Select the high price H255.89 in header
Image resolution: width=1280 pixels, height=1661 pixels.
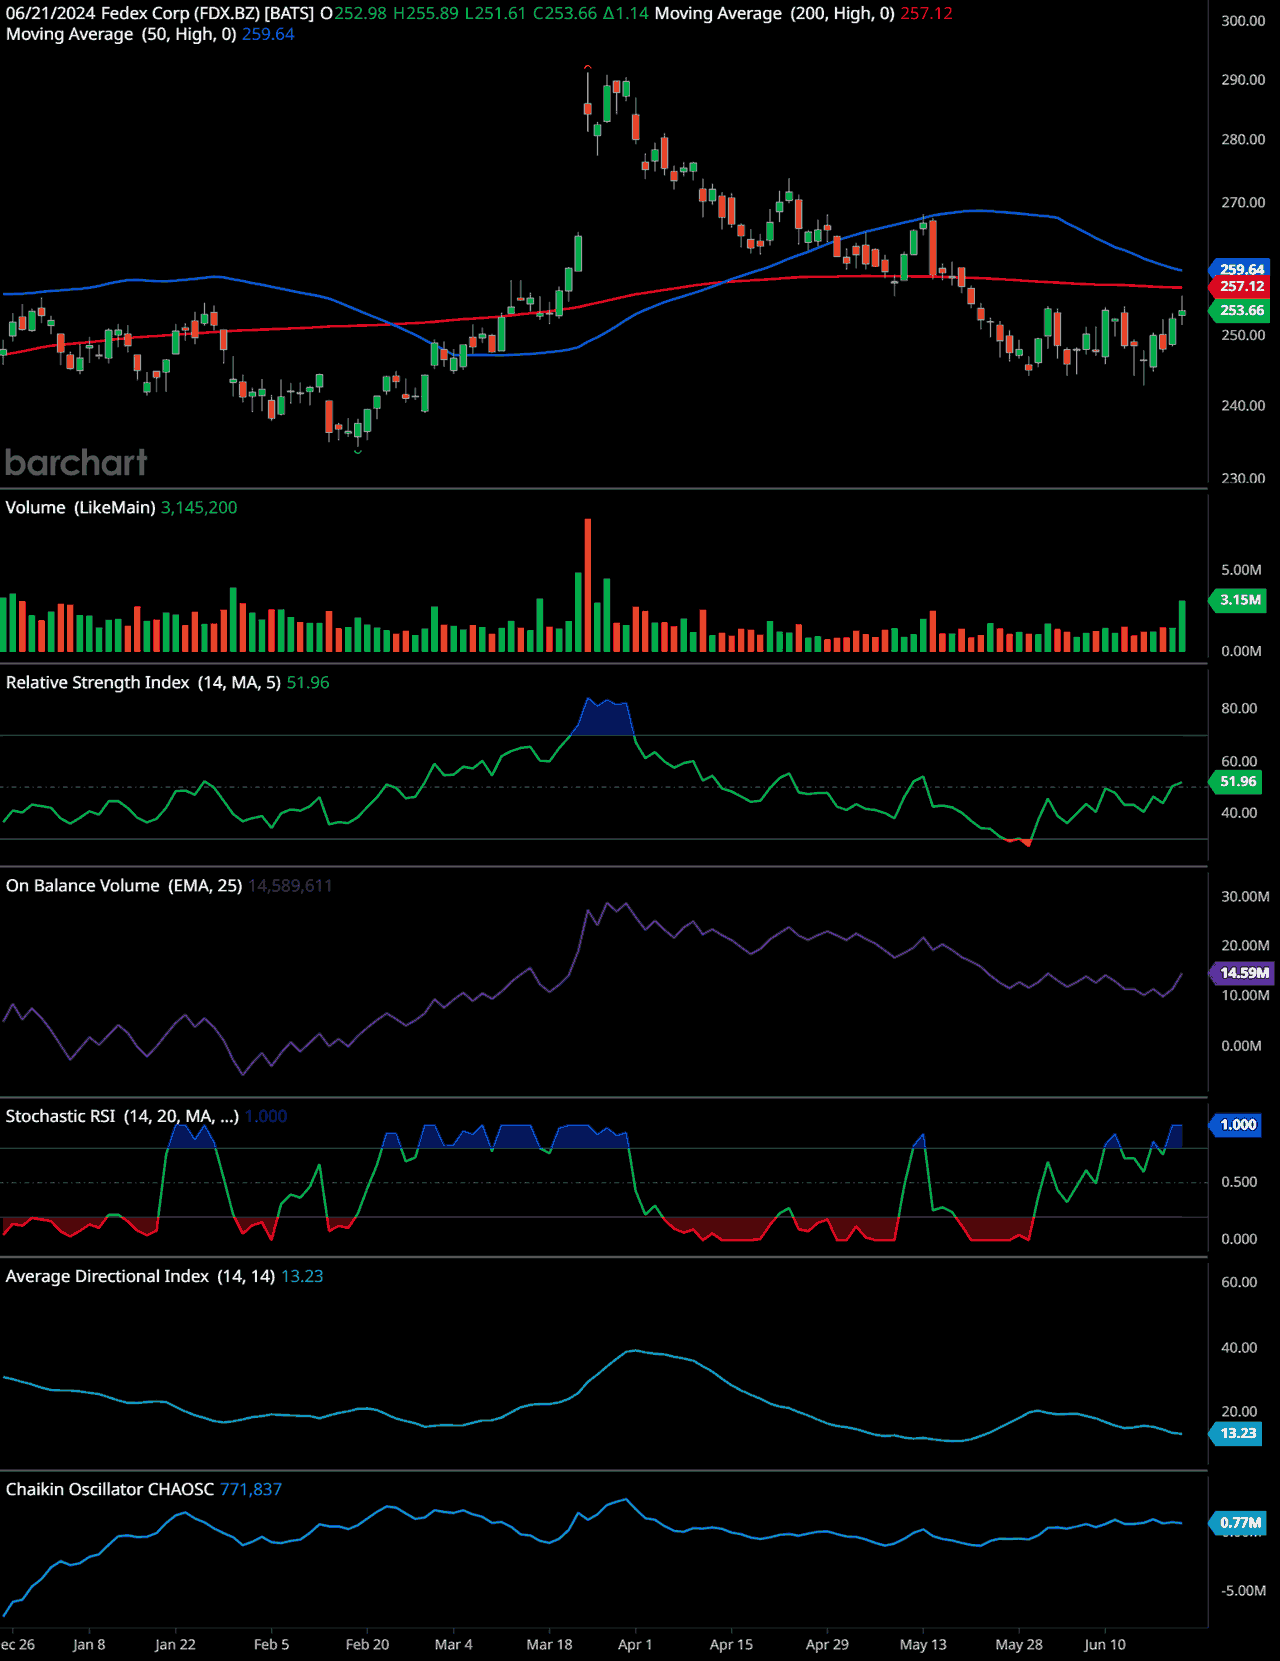coord(426,14)
